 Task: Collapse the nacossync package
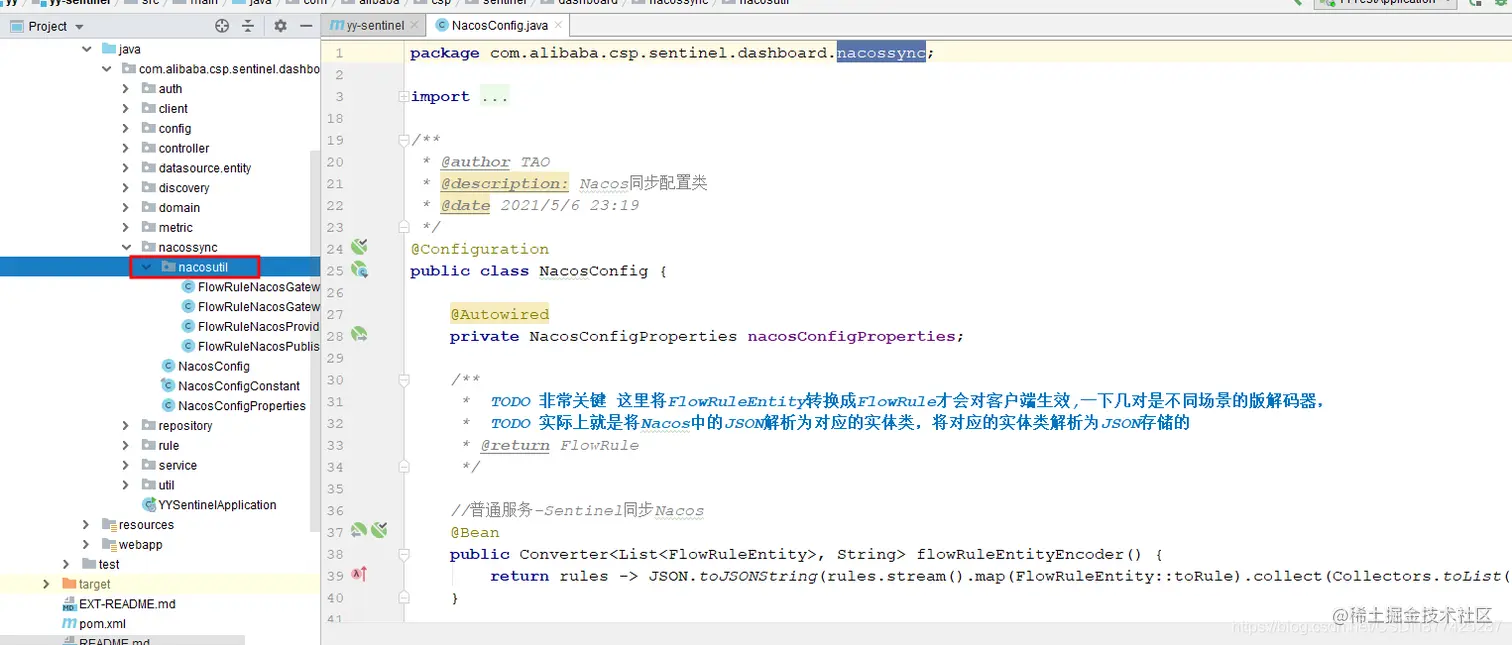click(125, 247)
